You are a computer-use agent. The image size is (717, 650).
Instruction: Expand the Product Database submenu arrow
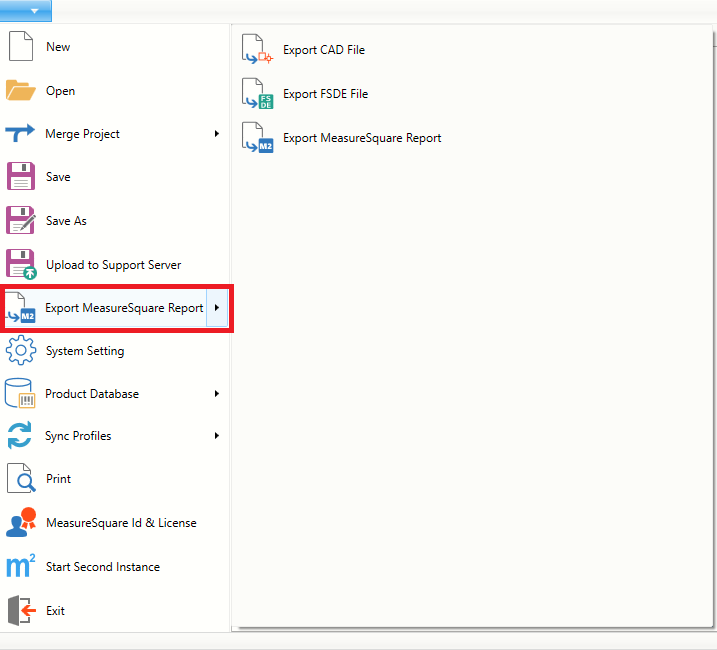click(217, 393)
